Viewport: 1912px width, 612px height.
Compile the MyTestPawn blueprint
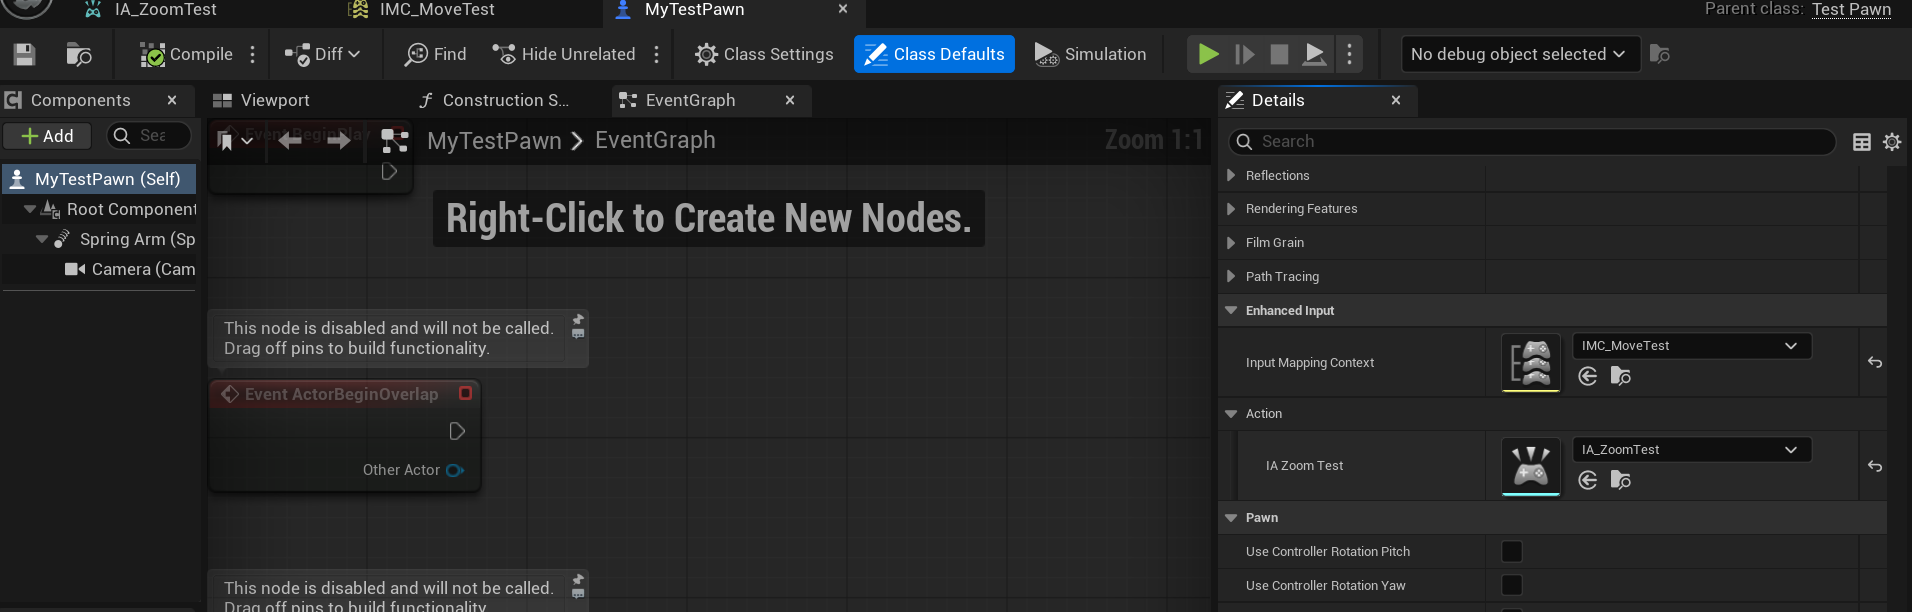186,54
